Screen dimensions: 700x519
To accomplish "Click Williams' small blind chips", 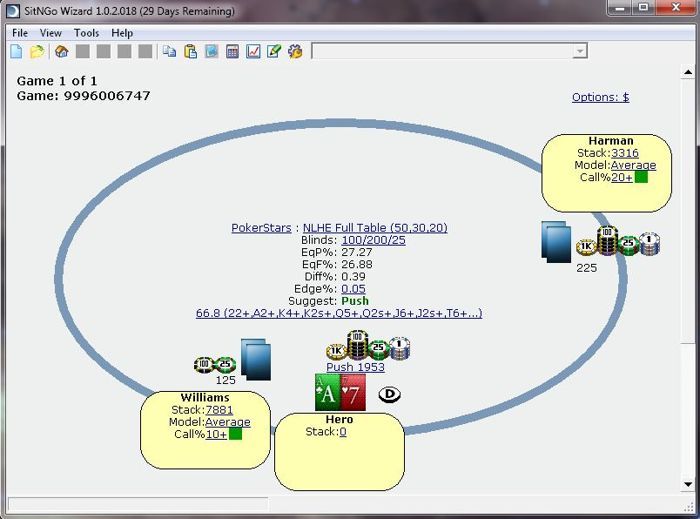I will [215, 365].
